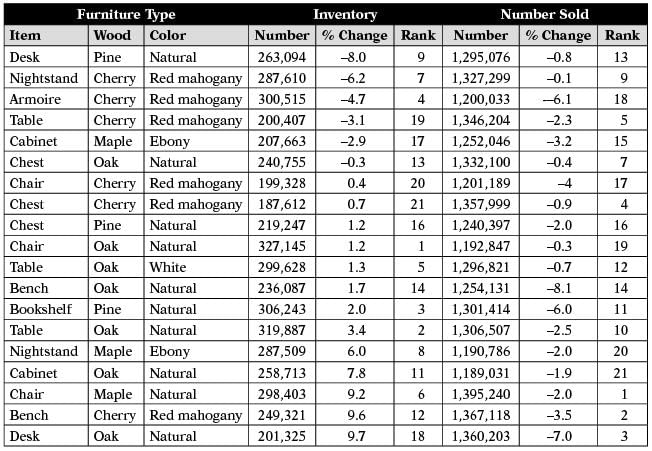Click inventory number 201,325
This screenshot has height=451, width=652.
(x=282, y=435)
